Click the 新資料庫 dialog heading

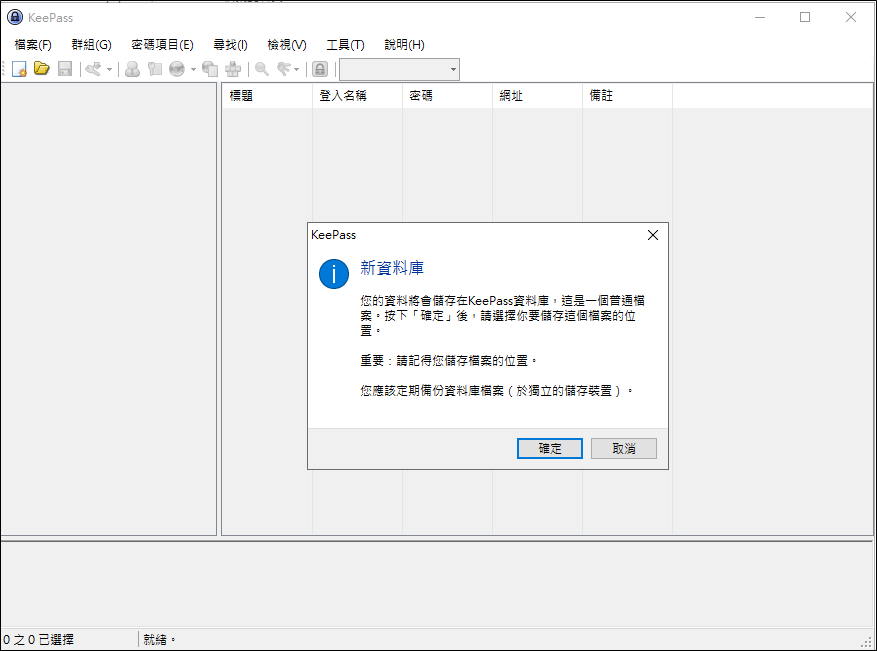(392, 268)
